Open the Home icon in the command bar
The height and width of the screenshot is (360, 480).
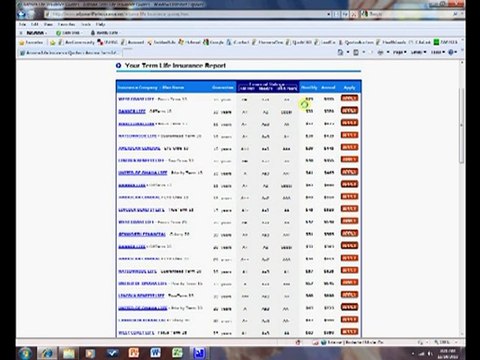pos(340,52)
